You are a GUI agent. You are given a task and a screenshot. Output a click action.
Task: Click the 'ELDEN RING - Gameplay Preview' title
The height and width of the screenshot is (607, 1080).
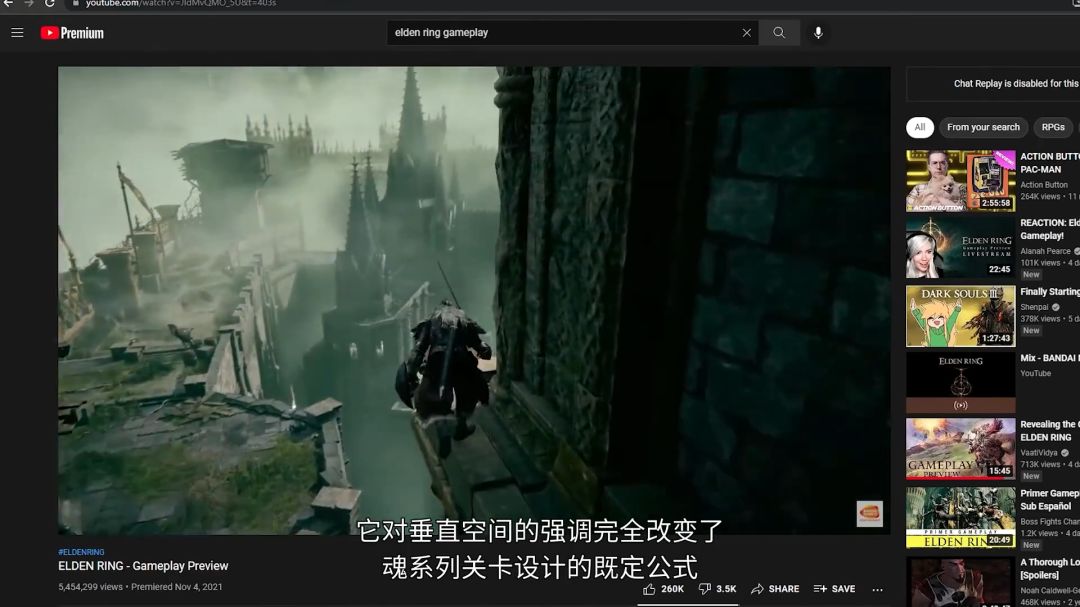[x=143, y=566]
